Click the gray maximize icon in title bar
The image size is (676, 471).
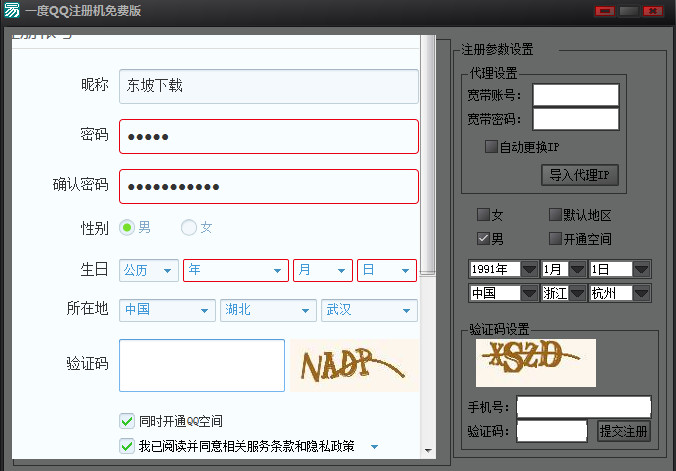tap(629, 11)
